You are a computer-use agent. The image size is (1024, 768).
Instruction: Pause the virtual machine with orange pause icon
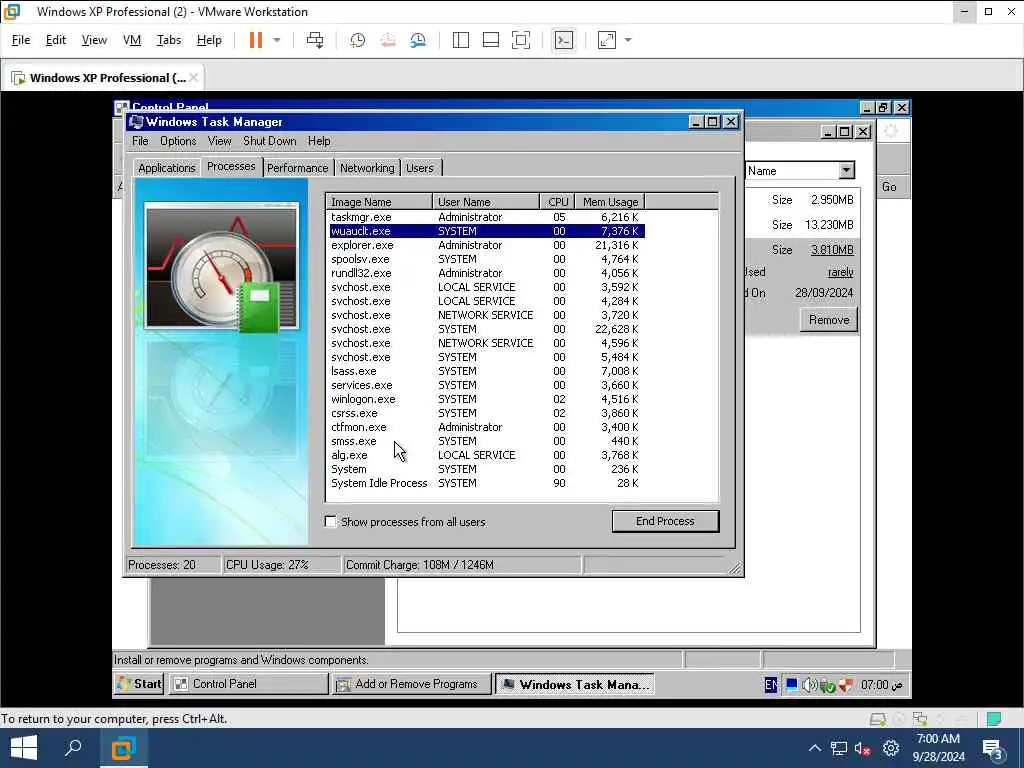click(256, 40)
